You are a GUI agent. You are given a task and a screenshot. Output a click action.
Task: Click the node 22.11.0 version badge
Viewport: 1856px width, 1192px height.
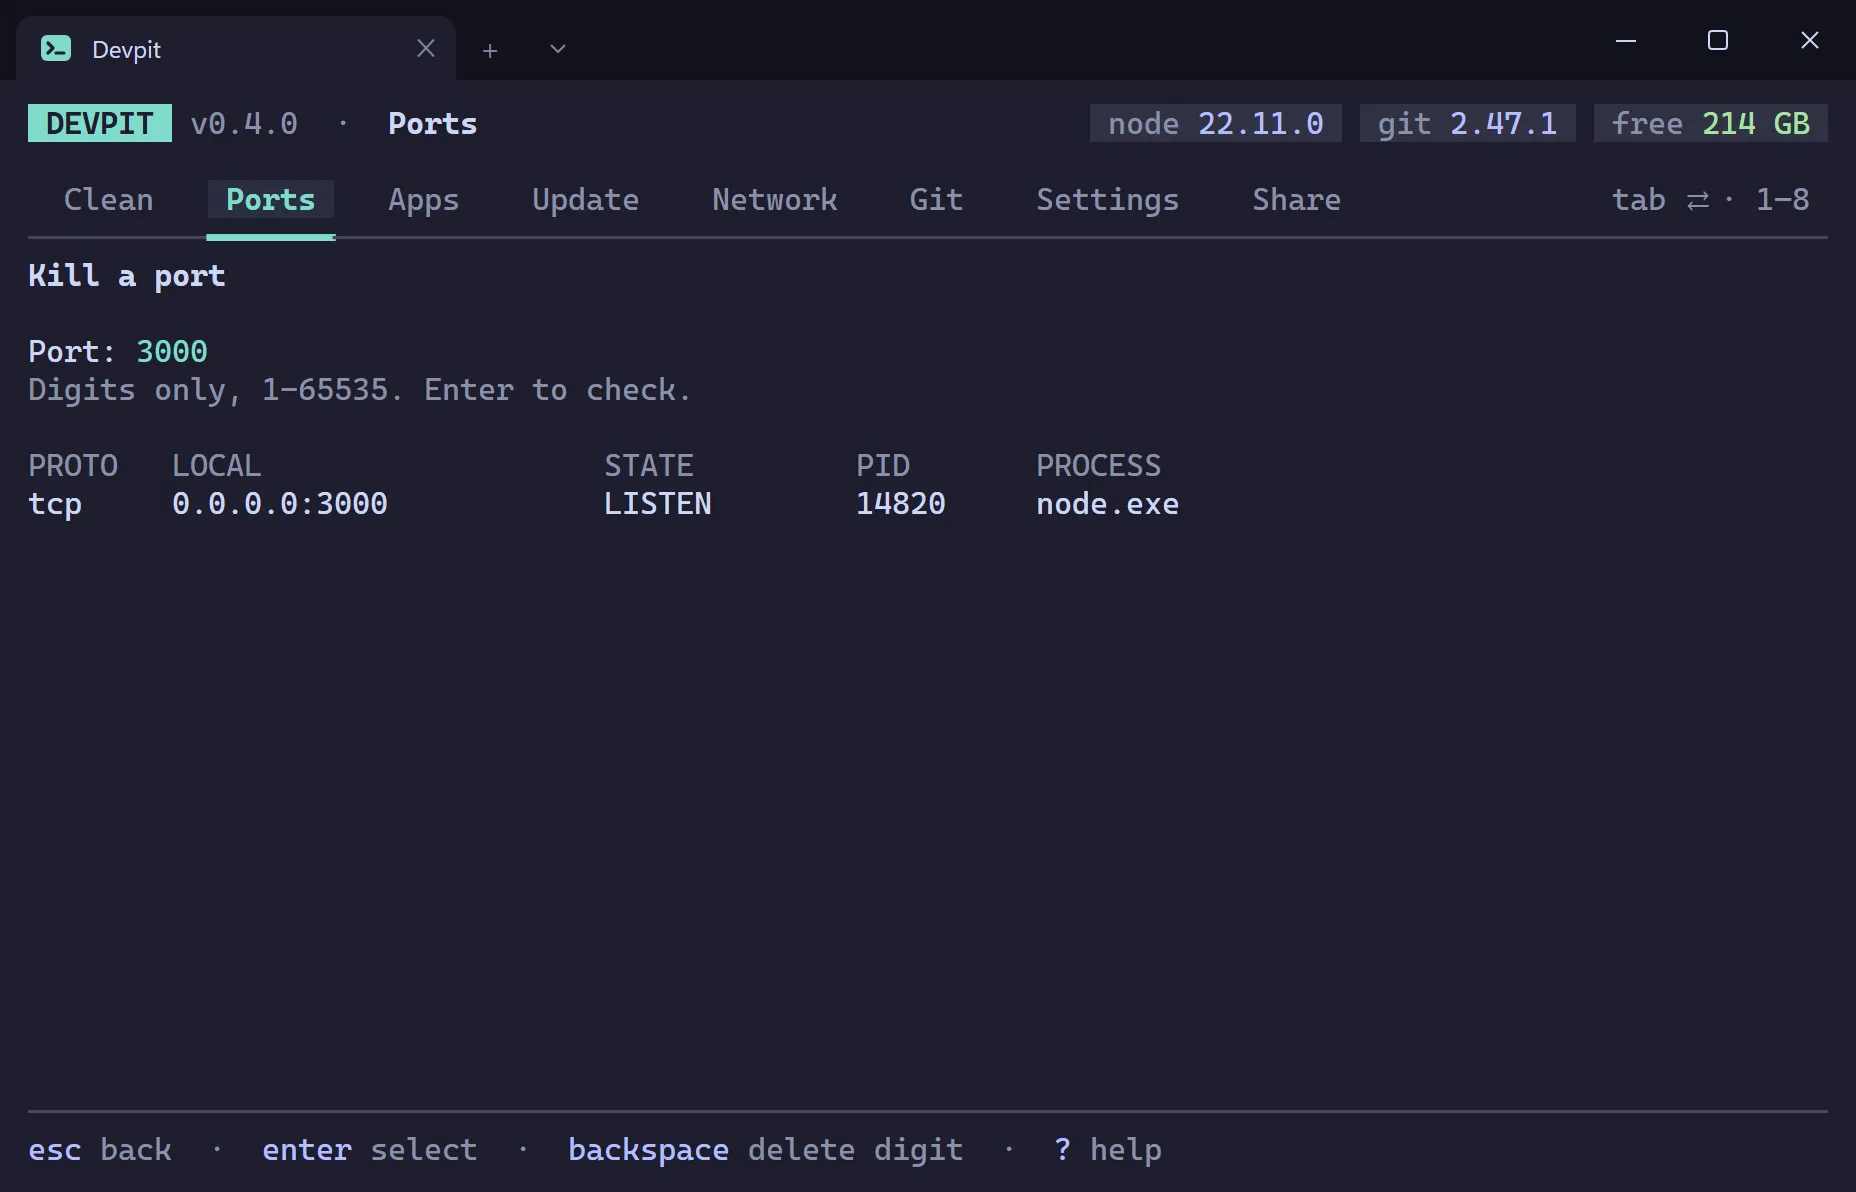coord(1216,124)
